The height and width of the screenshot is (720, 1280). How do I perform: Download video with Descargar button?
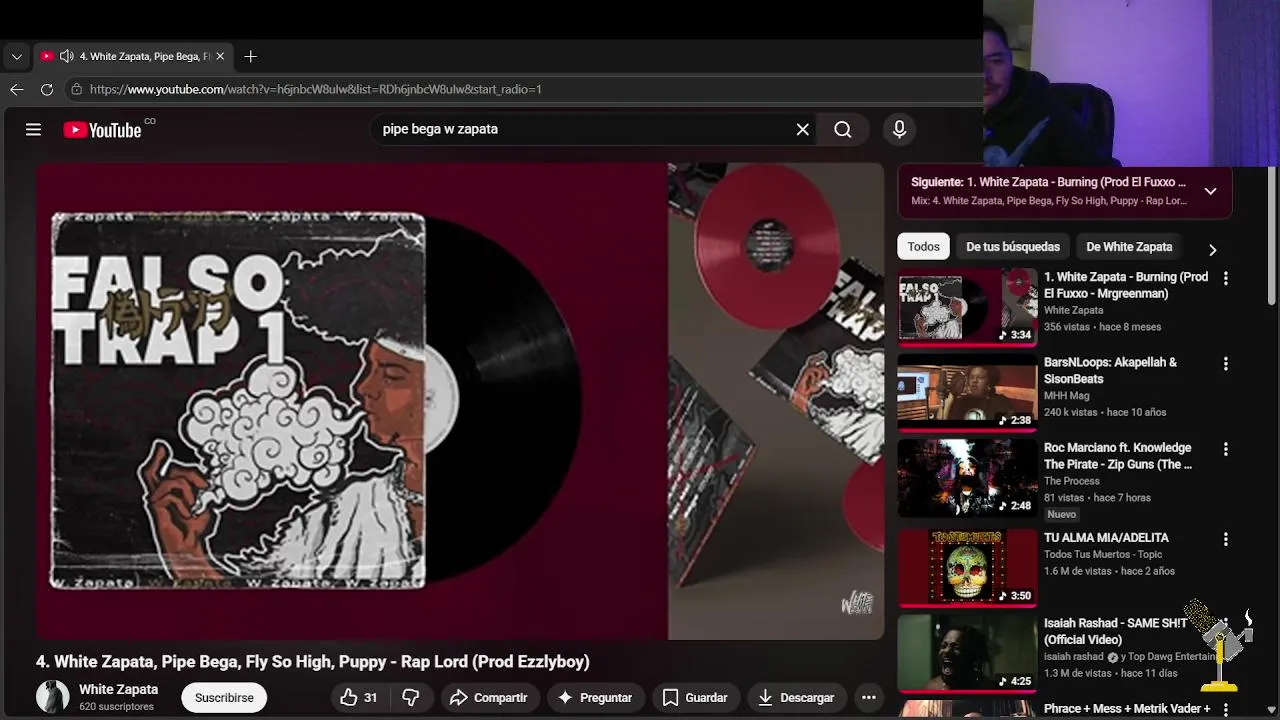(x=796, y=698)
